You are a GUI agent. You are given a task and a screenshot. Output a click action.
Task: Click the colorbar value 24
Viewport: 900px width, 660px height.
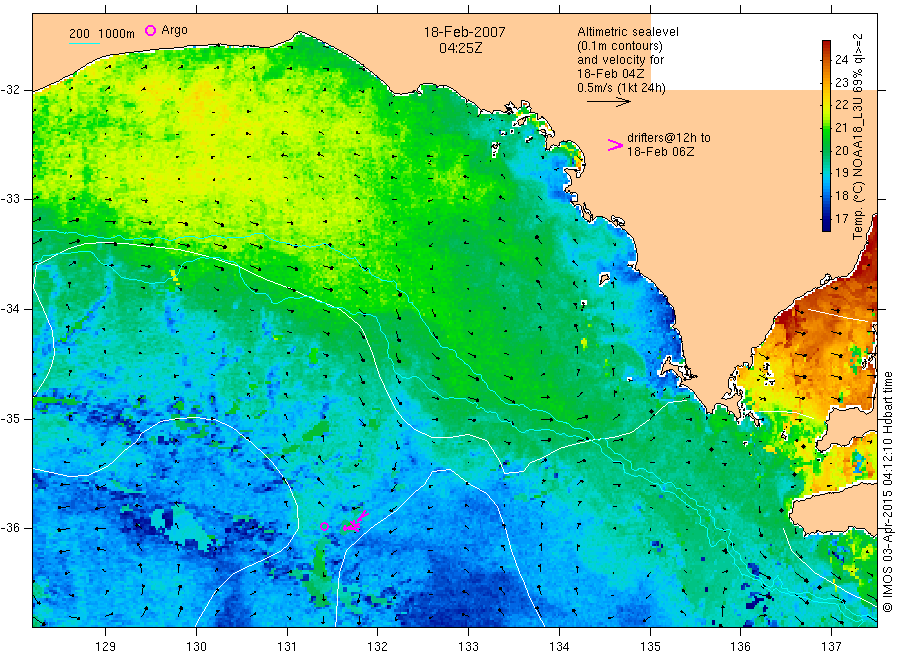pos(841,60)
